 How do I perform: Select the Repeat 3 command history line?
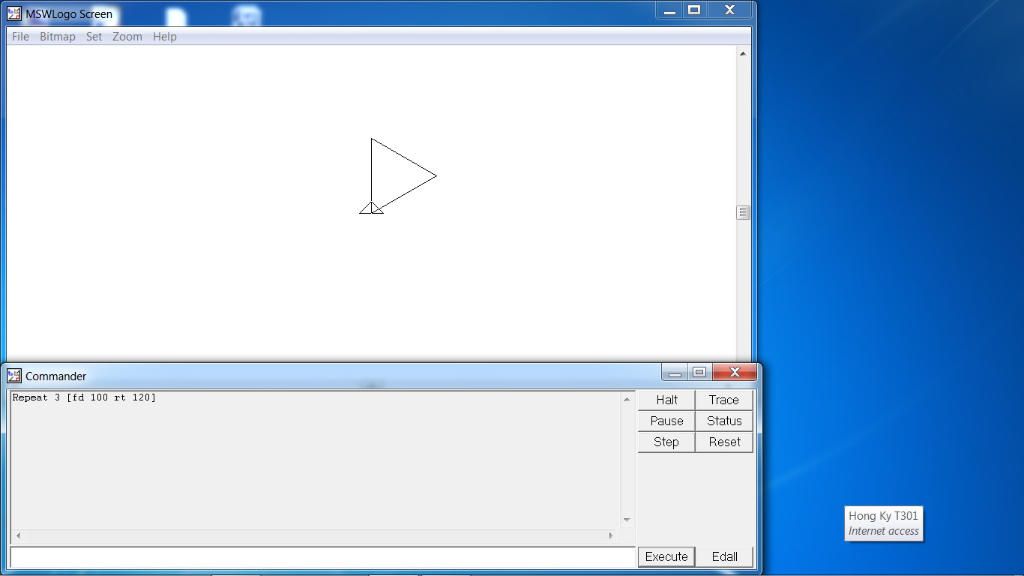84,398
